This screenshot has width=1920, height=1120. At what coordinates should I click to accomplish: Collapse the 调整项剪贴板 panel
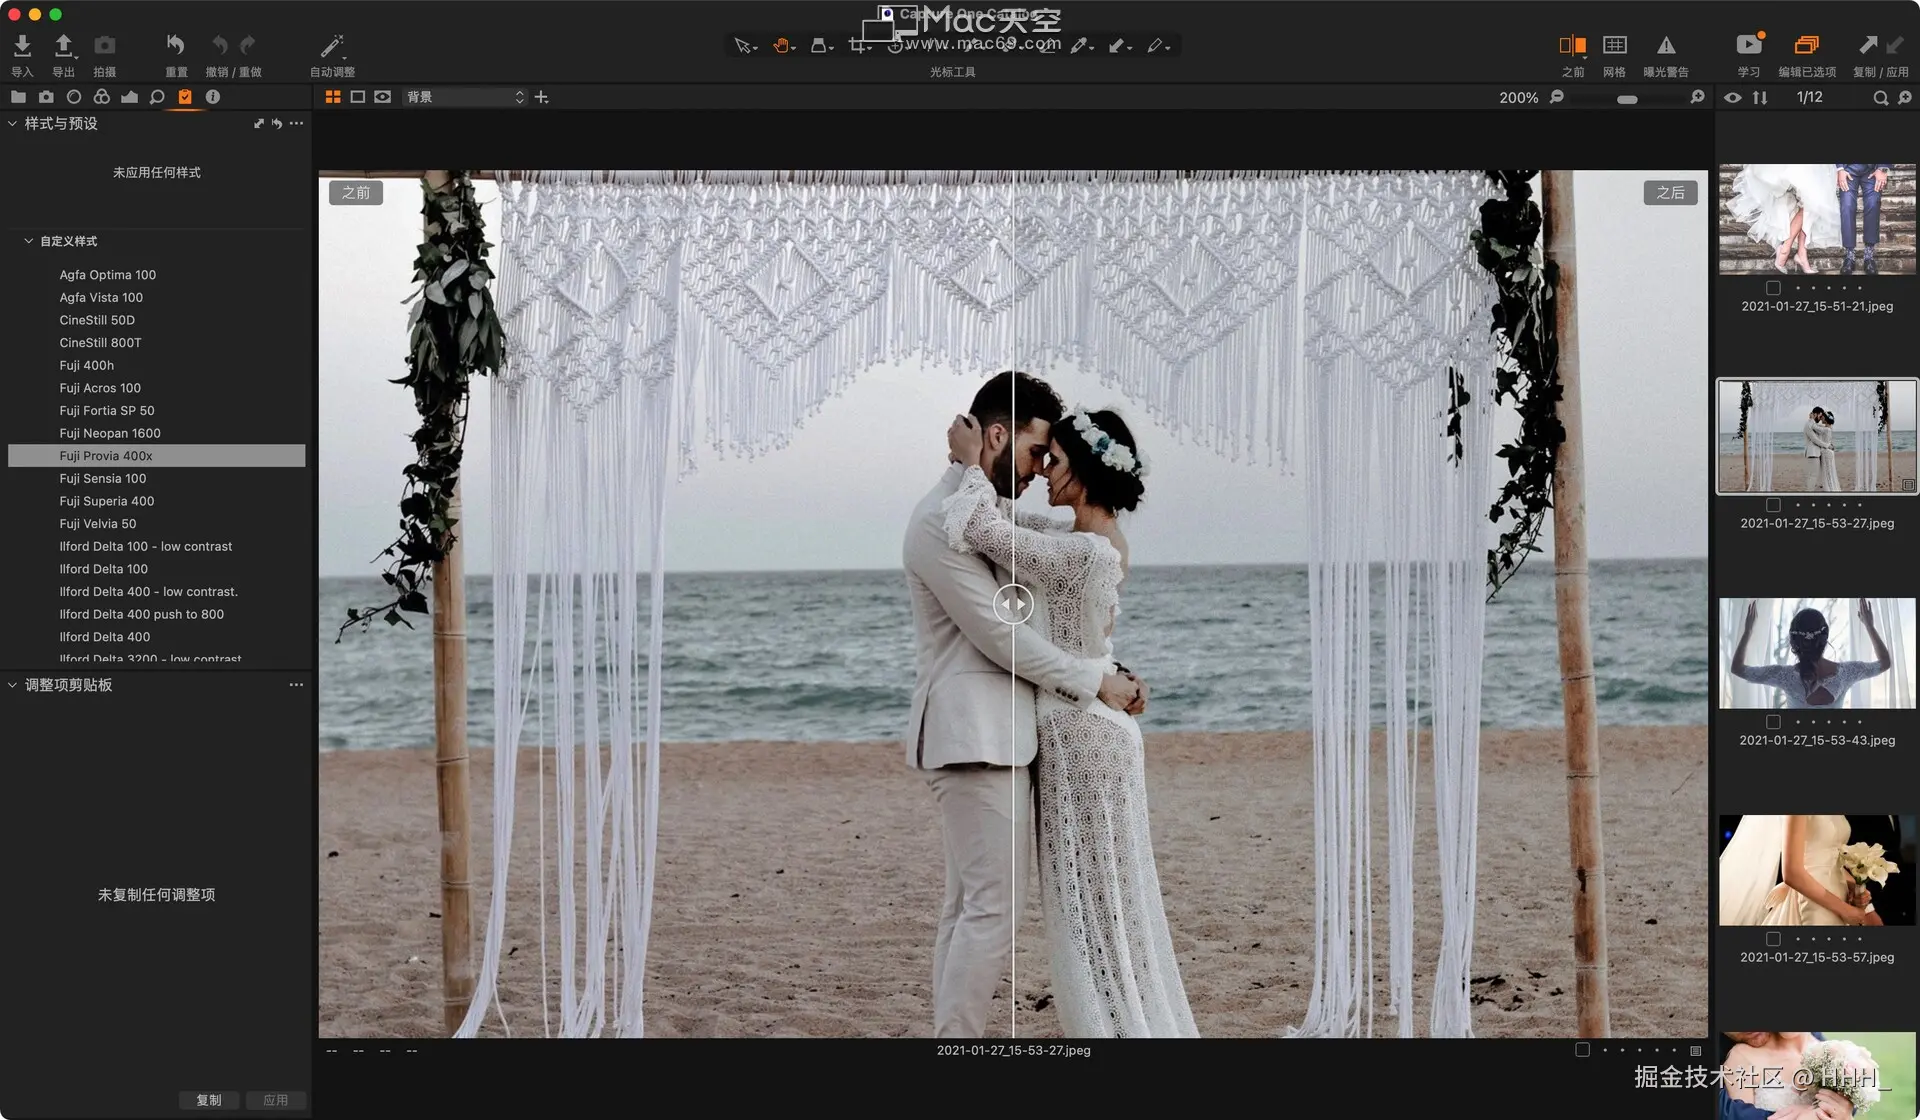(12, 685)
